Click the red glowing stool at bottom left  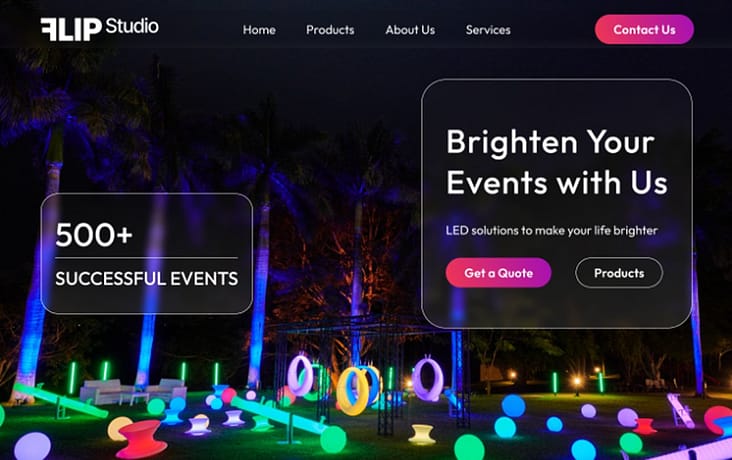click(x=141, y=439)
